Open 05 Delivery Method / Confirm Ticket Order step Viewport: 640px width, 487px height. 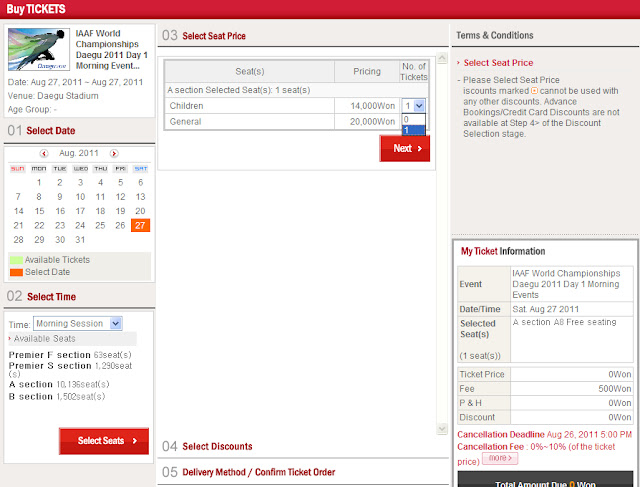249,472
